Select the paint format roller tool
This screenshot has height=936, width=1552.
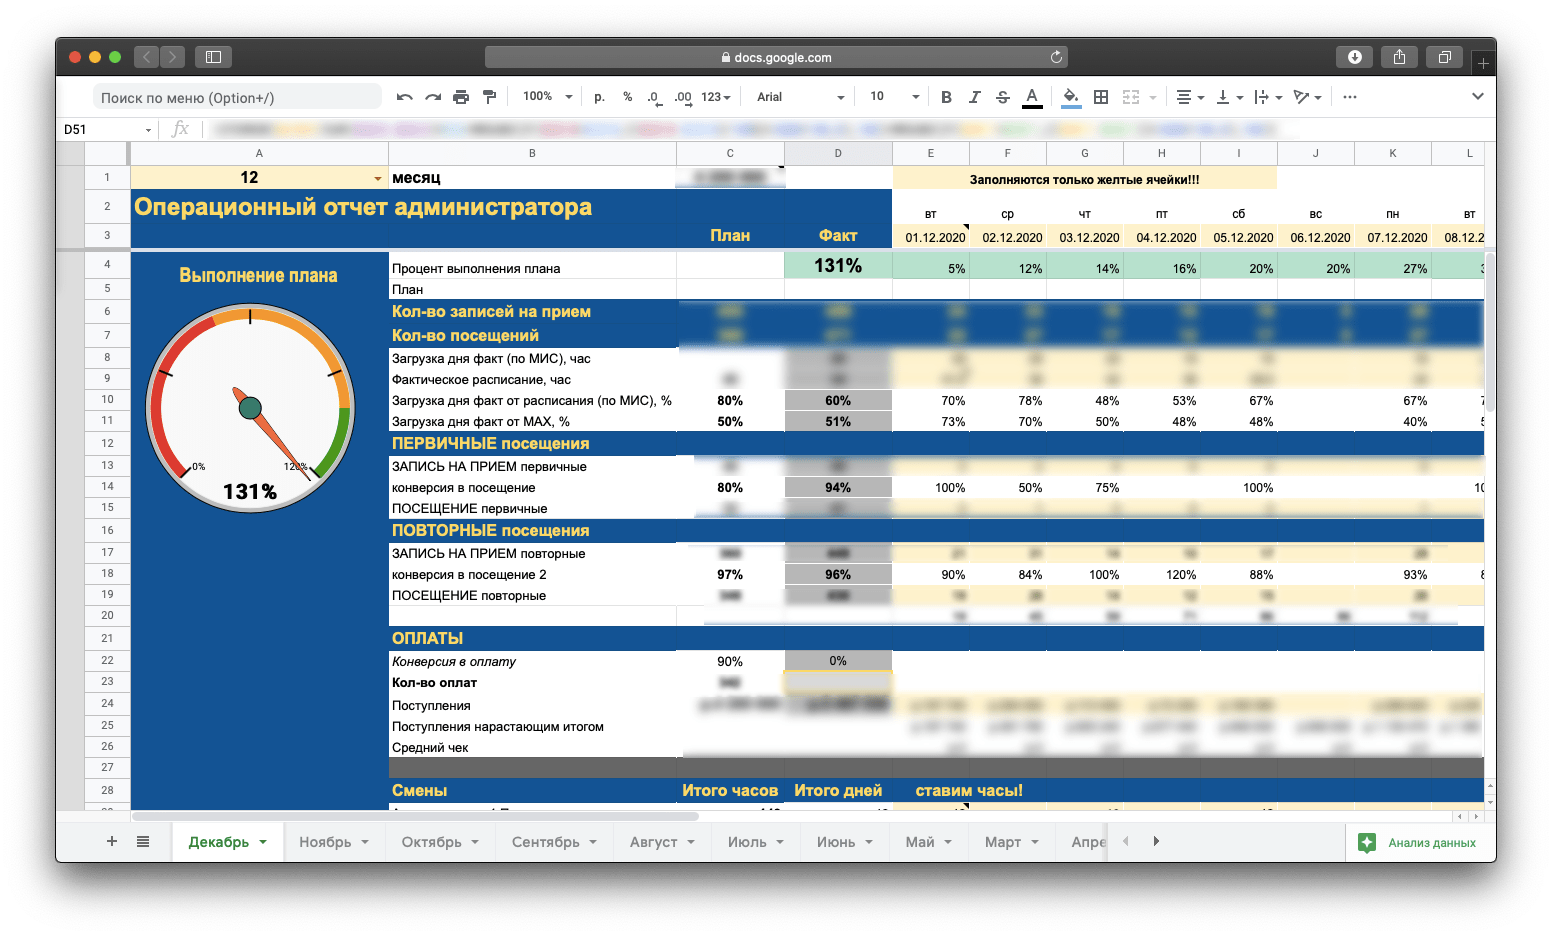(x=489, y=97)
